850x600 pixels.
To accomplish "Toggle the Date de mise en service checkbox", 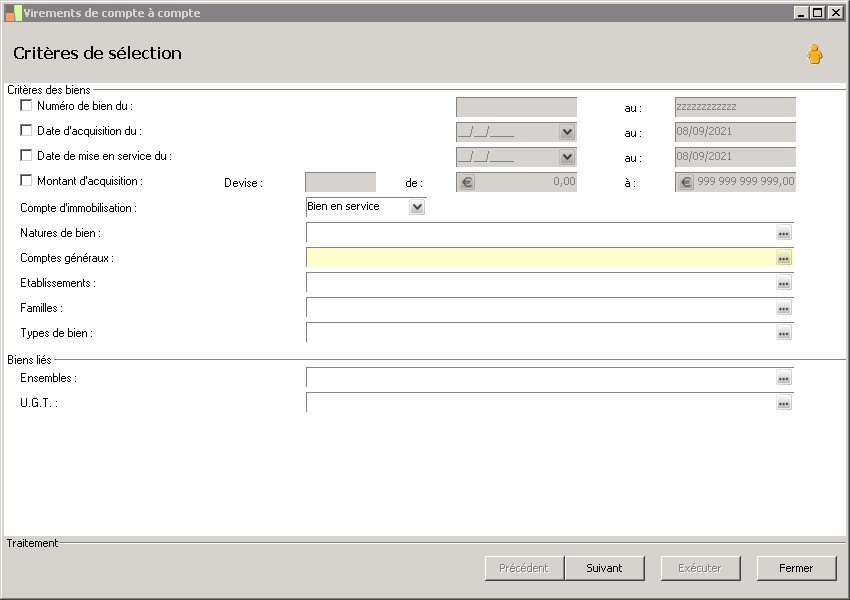I will [26, 155].
